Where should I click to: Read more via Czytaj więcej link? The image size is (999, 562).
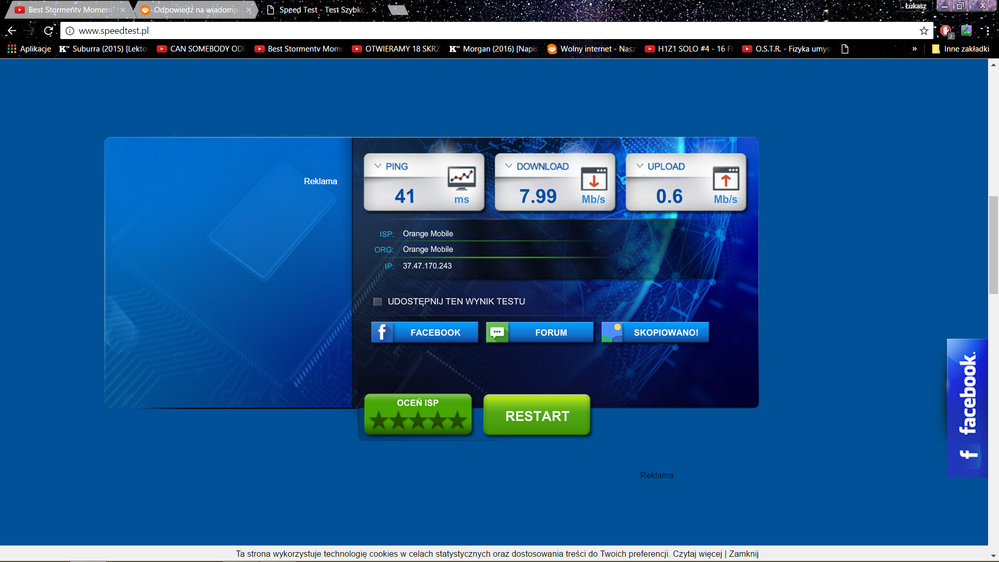pos(697,554)
